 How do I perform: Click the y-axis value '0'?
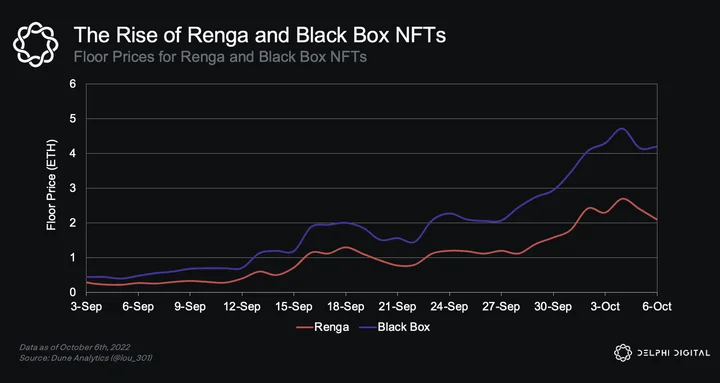pyautogui.click(x=73, y=292)
